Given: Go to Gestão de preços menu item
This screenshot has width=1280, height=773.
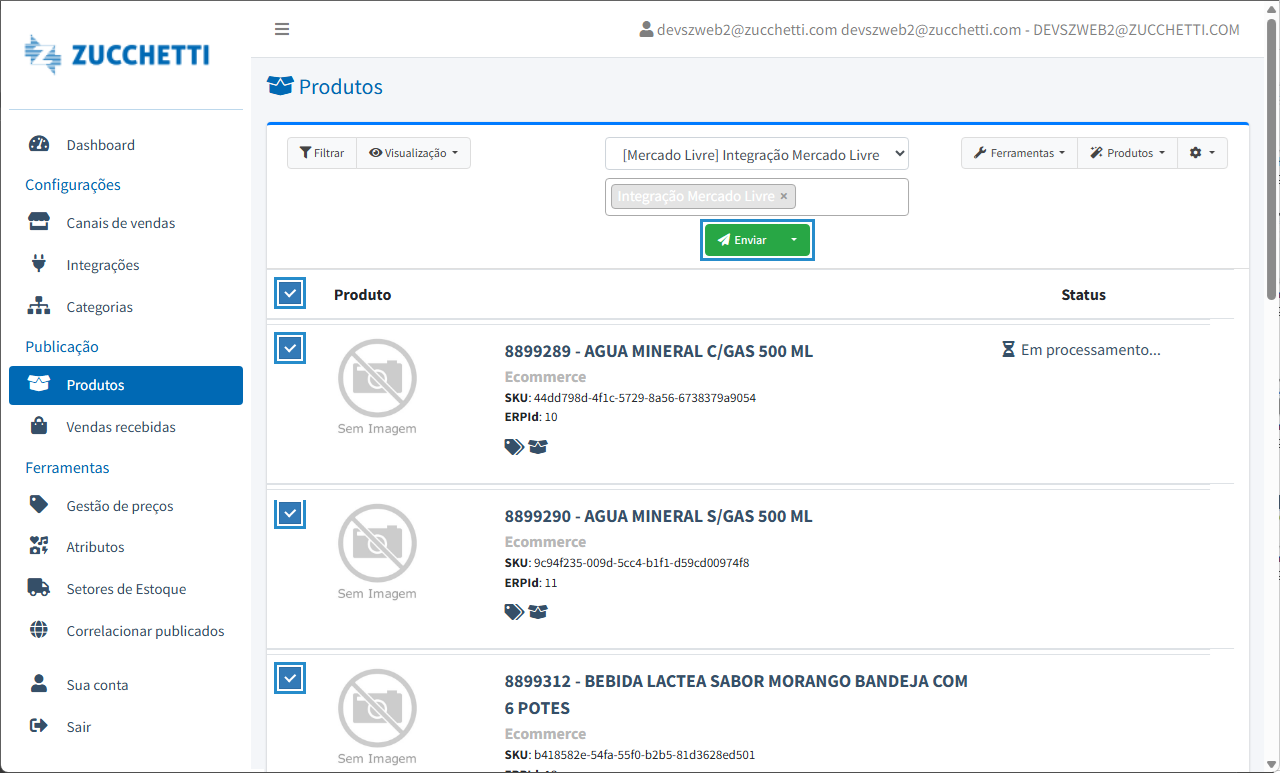Looking at the screenshot, I should 120,506.
